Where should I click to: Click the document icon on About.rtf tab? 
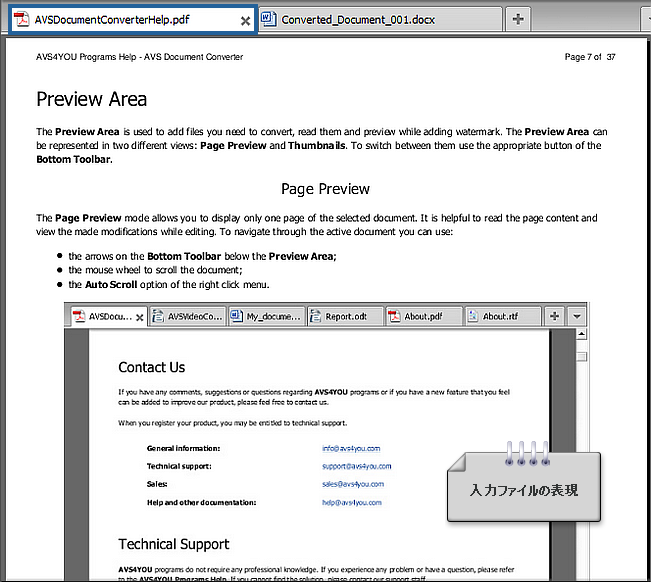[x=472, y=316]
